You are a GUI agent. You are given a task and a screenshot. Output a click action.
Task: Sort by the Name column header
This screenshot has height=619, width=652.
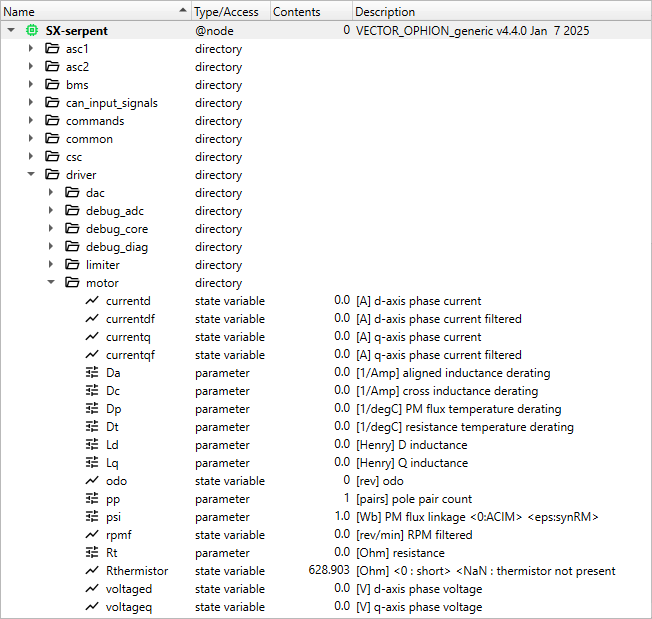[96, 12]
